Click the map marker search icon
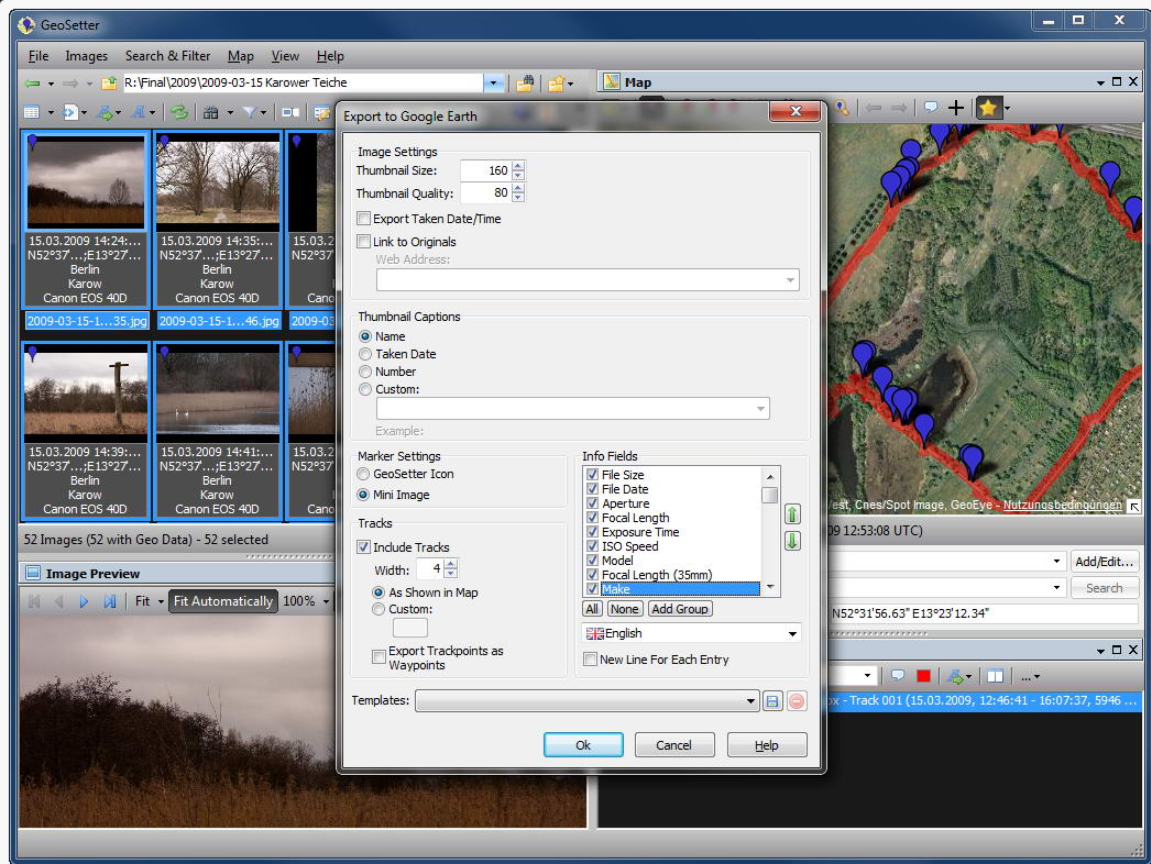 coord(841,109)
